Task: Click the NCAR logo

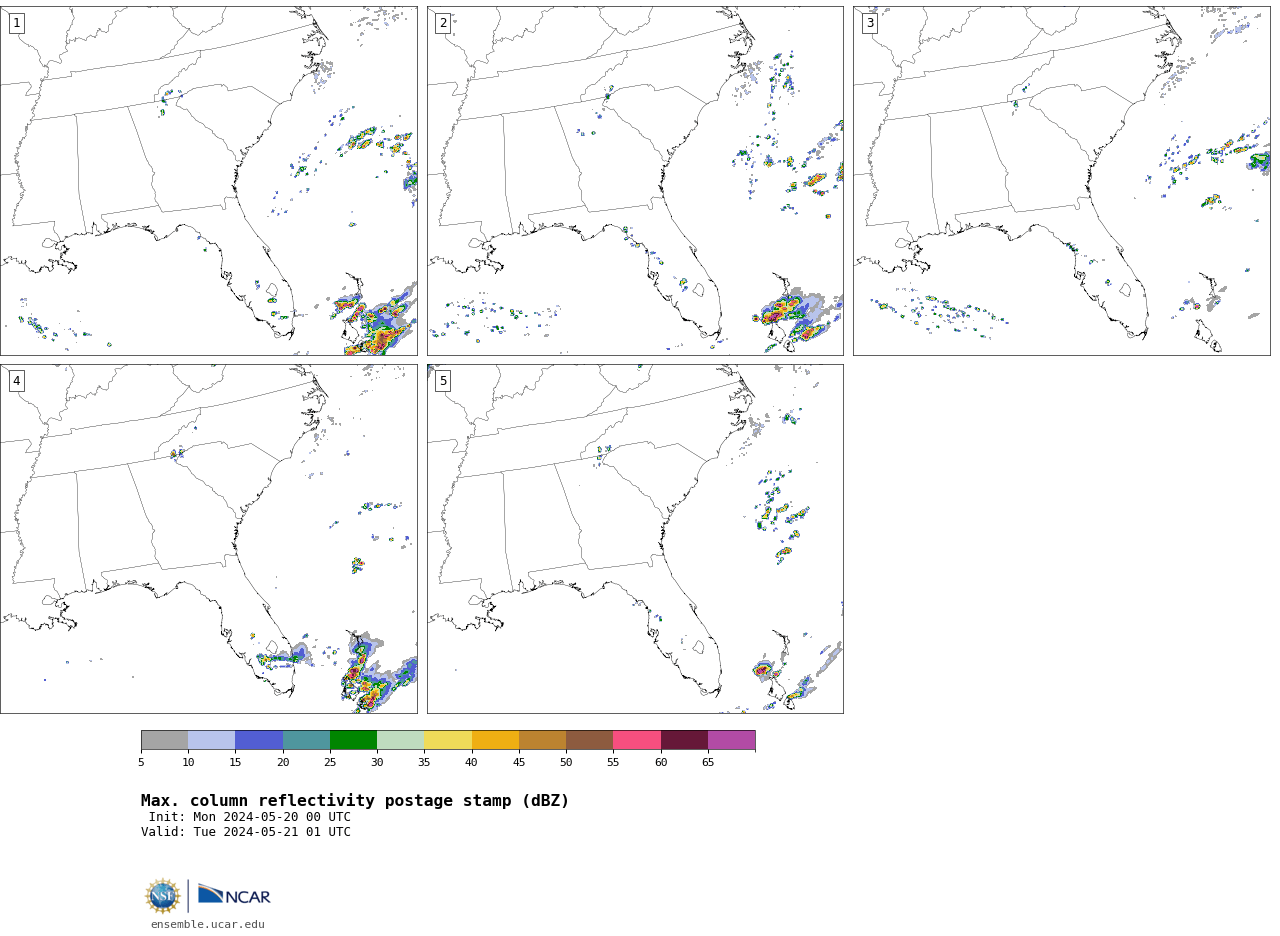Action: 234,895
